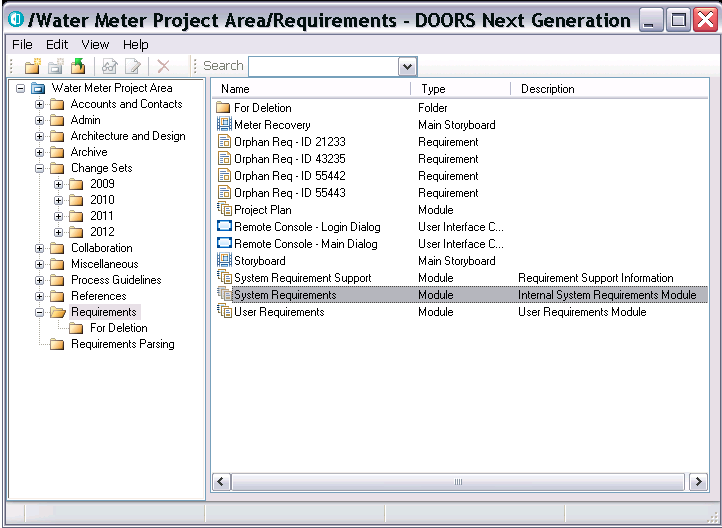
Task: Expand the Architecture and Design folder
Action: [x=40, y=136]
